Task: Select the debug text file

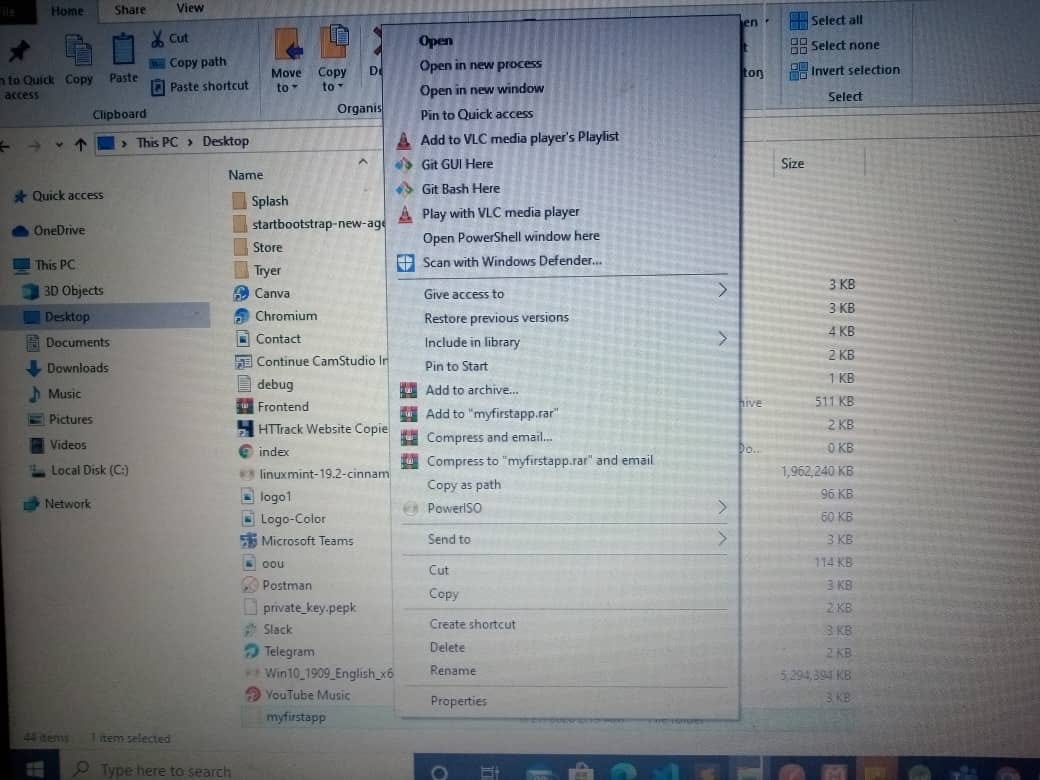Action: coord(266,384)
